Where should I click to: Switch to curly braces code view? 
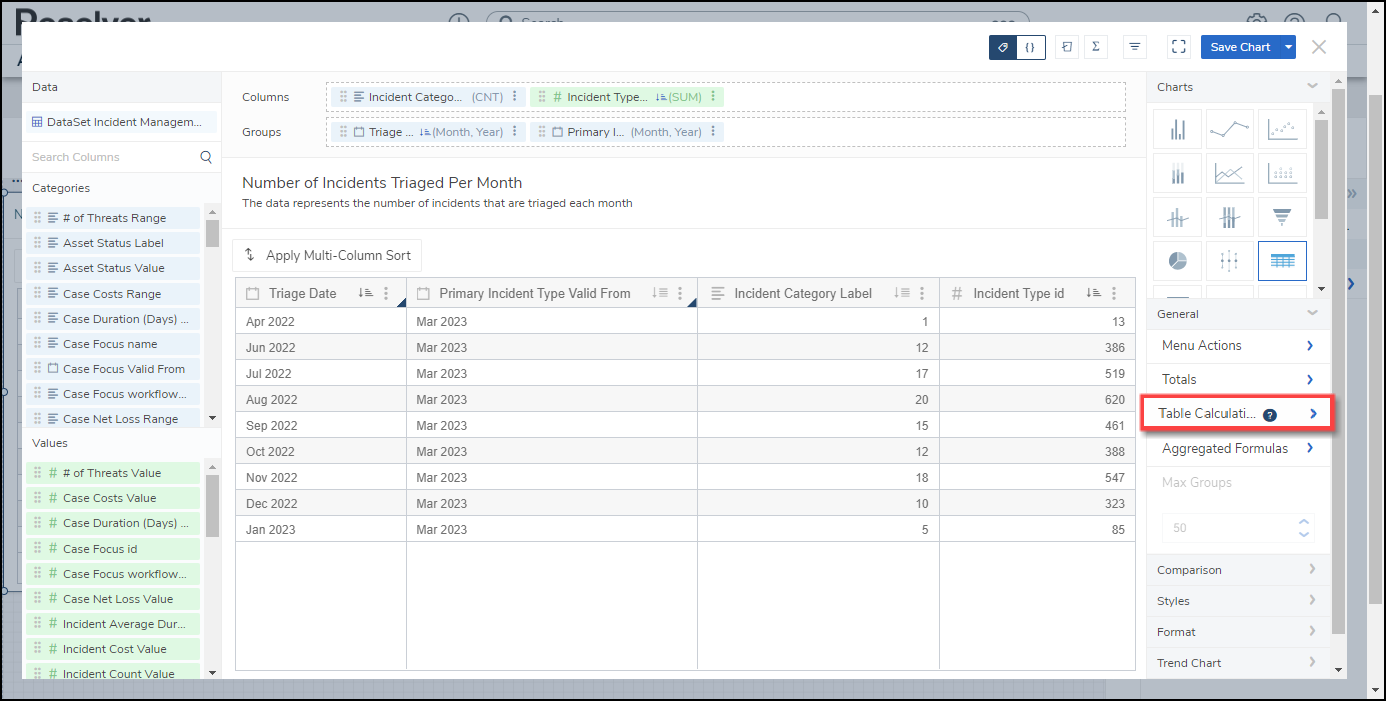click(1030, 47)
